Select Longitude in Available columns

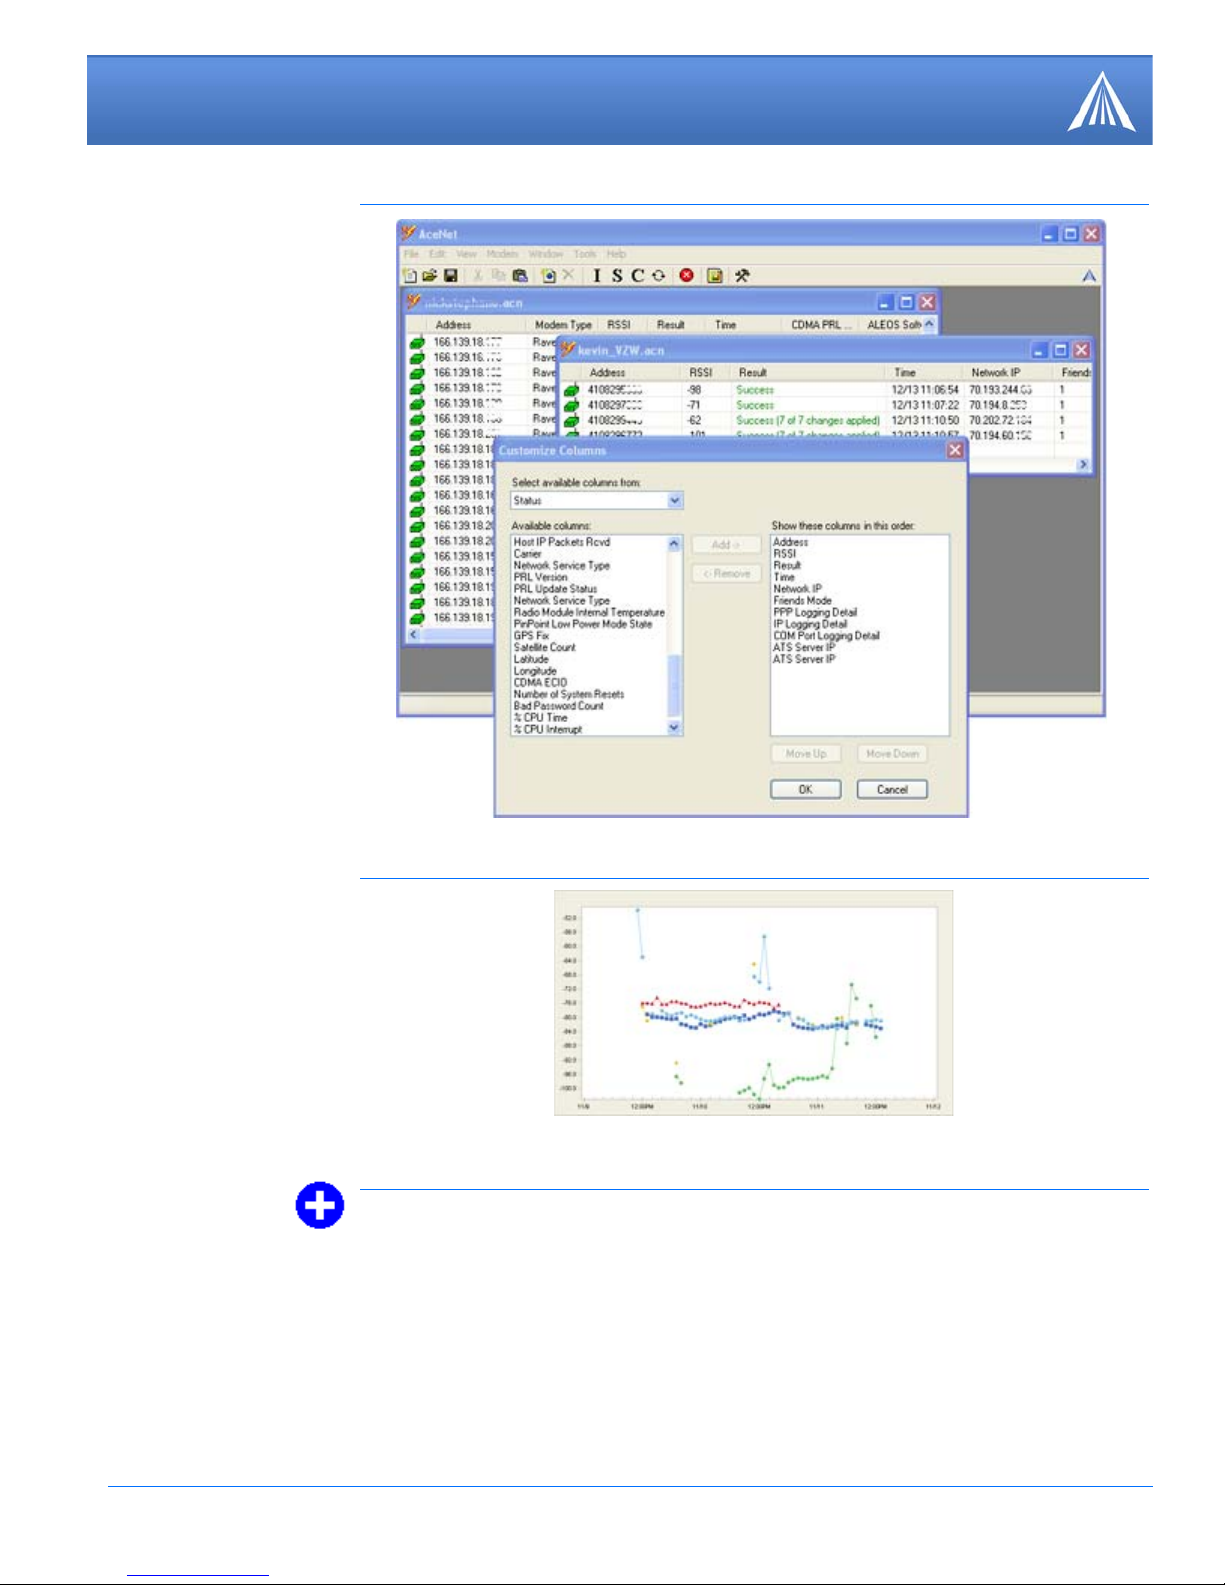(x=535, y=671)
